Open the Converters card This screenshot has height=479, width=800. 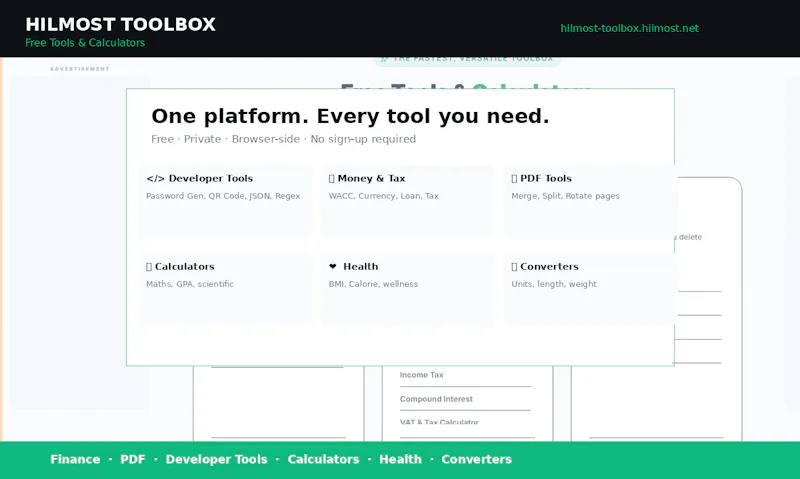(x=590, y=288)
